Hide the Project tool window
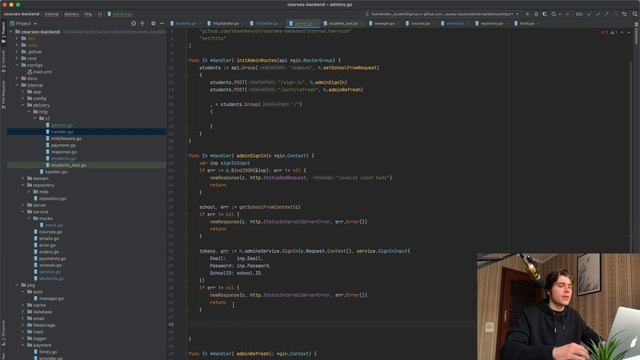Image resolution: width=640 pixels, height=360 pixels. pyautogui.click(x=162, y=24)
